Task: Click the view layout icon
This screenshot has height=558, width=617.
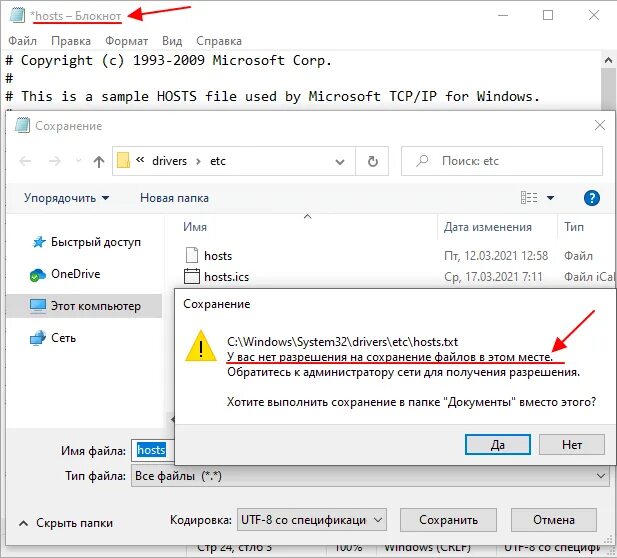Action: 529,198
